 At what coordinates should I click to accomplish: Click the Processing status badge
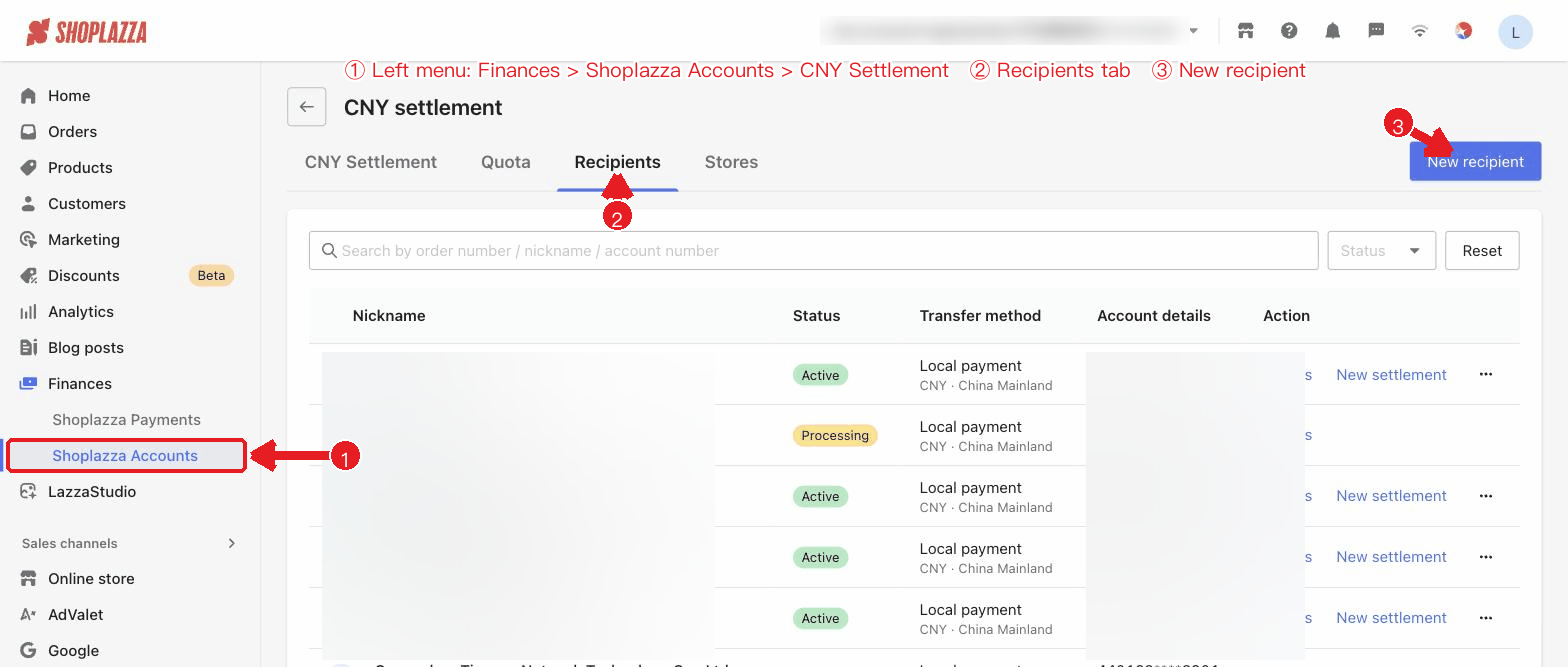click(x=835, y=436)
